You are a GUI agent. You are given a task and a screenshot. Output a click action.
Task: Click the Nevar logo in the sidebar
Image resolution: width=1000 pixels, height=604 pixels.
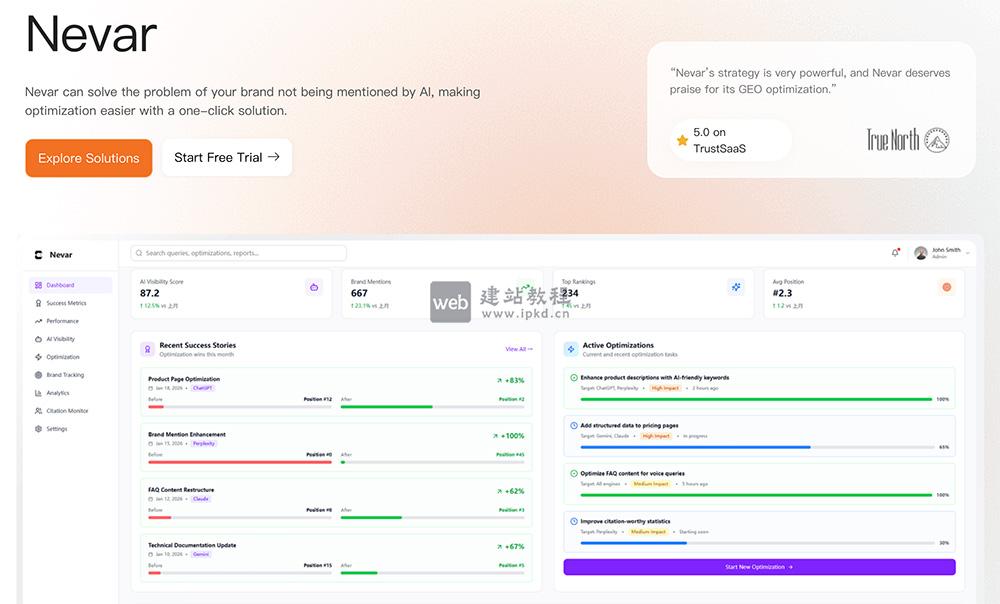click(39, 255)
